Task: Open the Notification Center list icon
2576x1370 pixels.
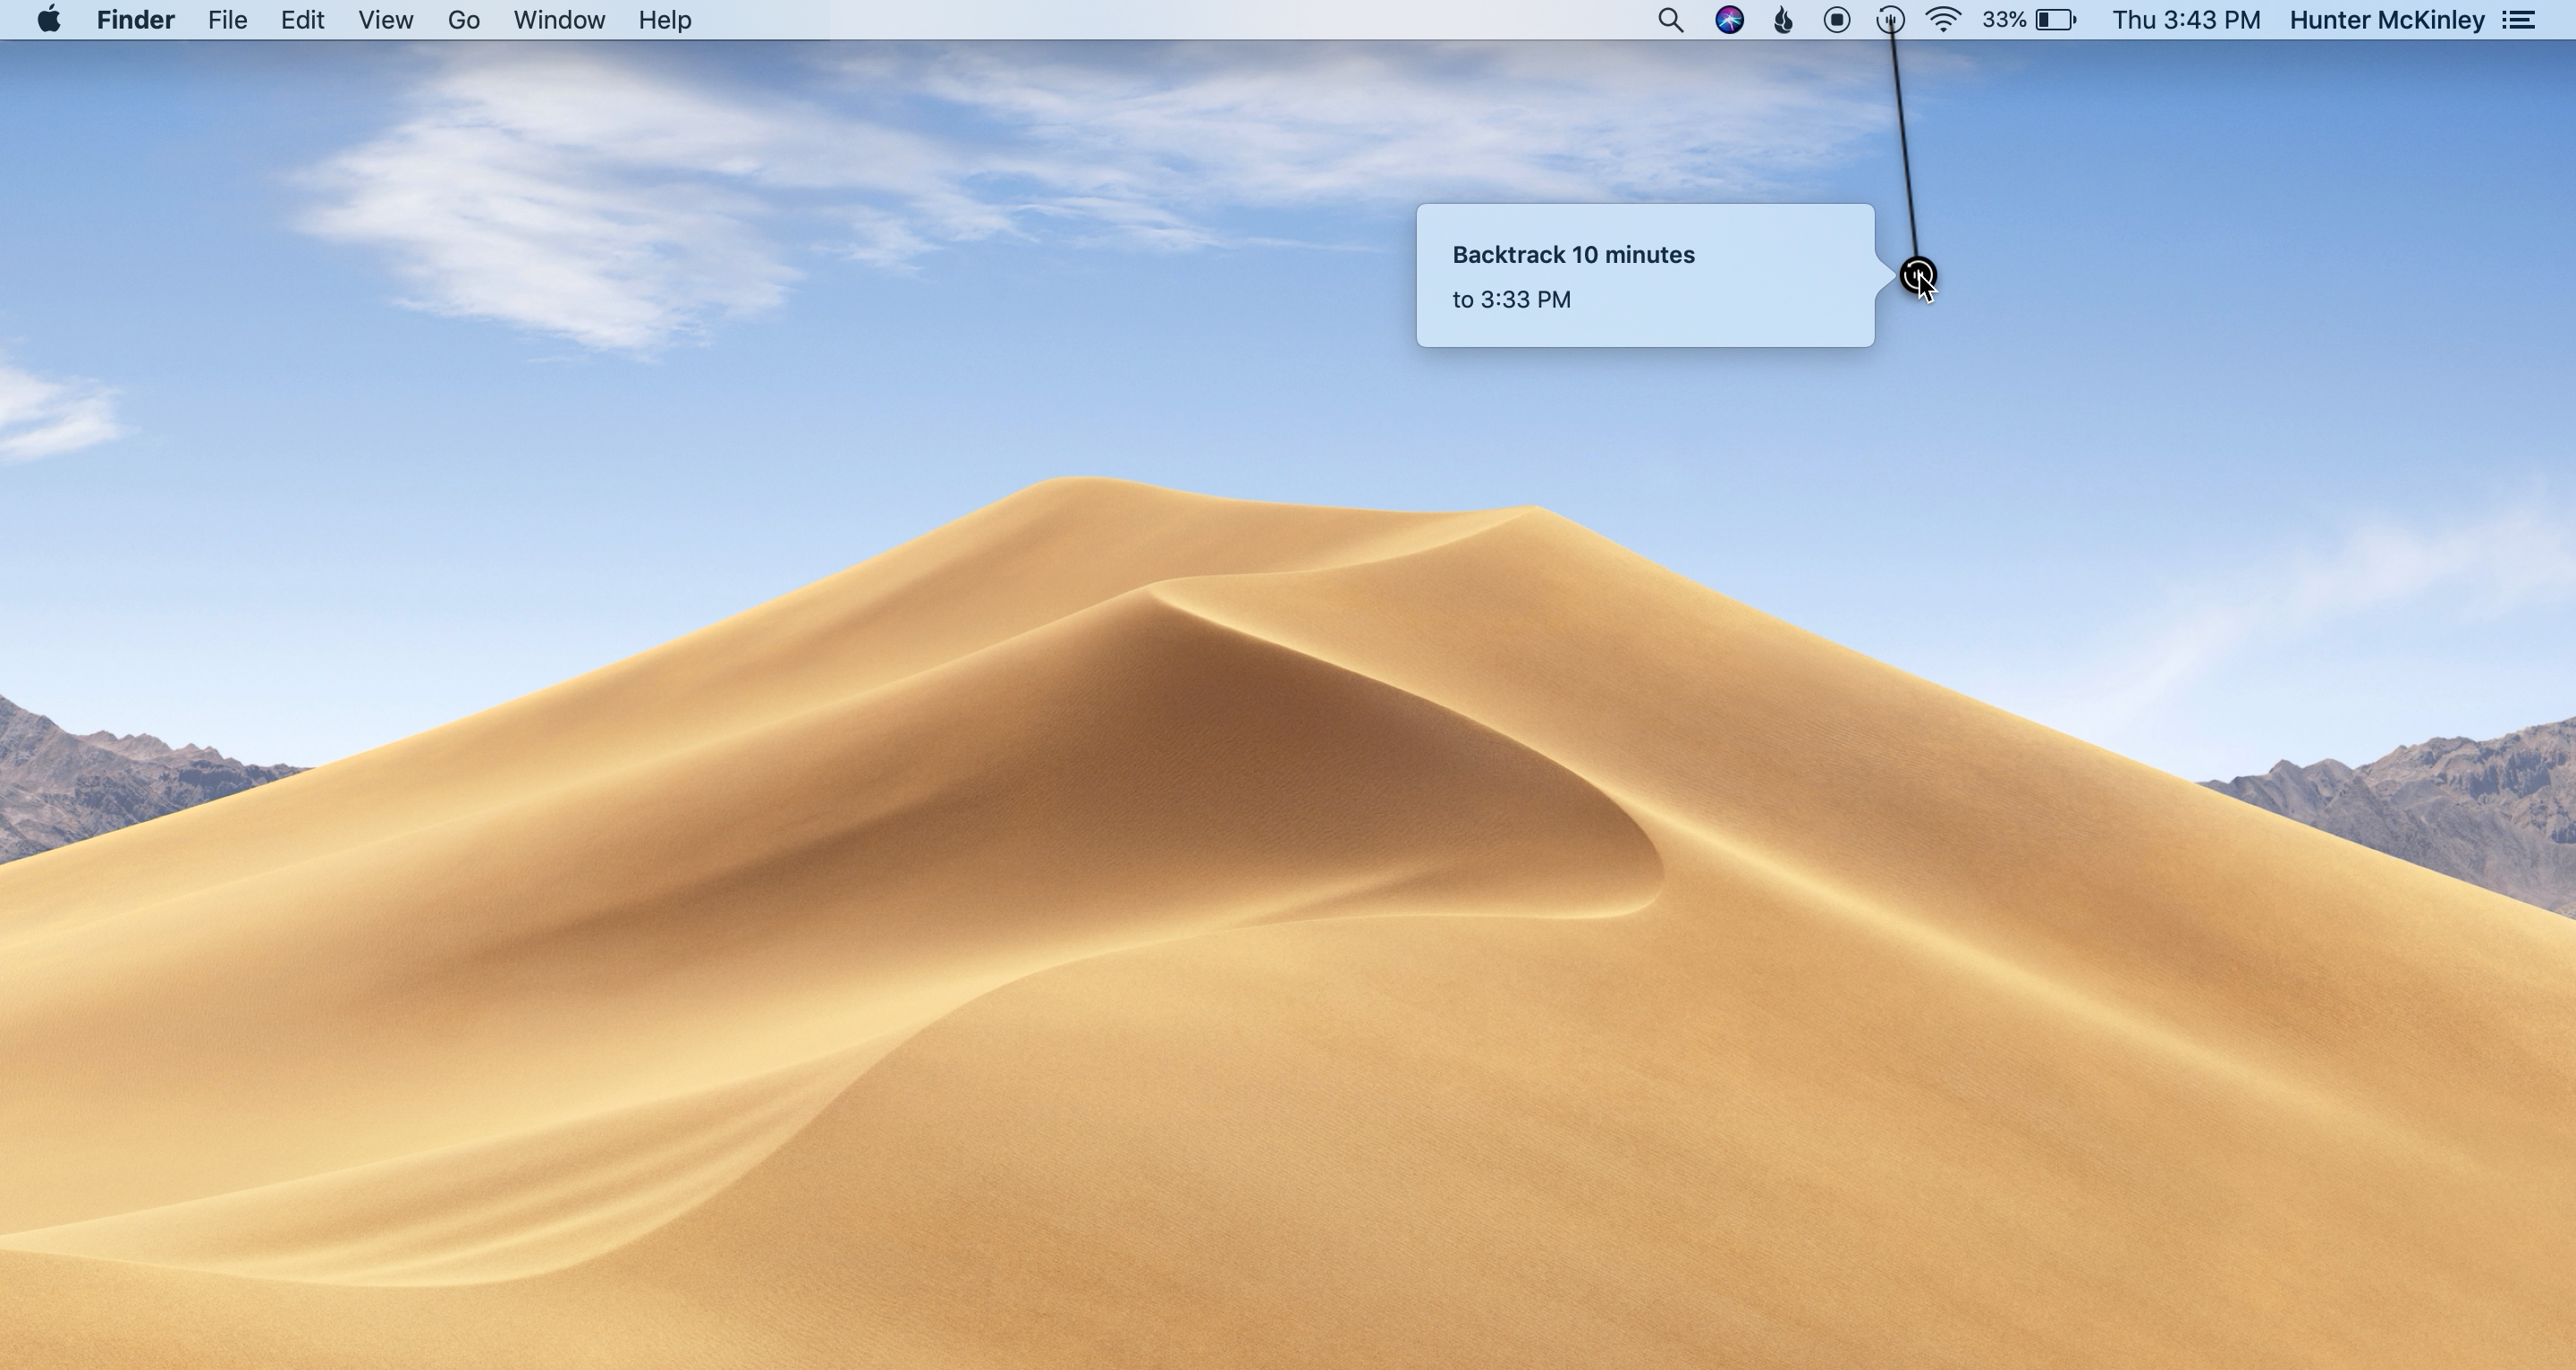Action: point(2519,20)
